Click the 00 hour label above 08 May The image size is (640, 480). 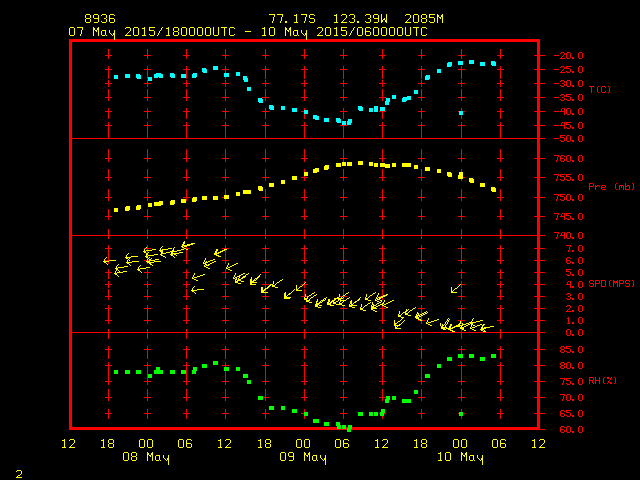pyautogui.click(x=146, y=444)
